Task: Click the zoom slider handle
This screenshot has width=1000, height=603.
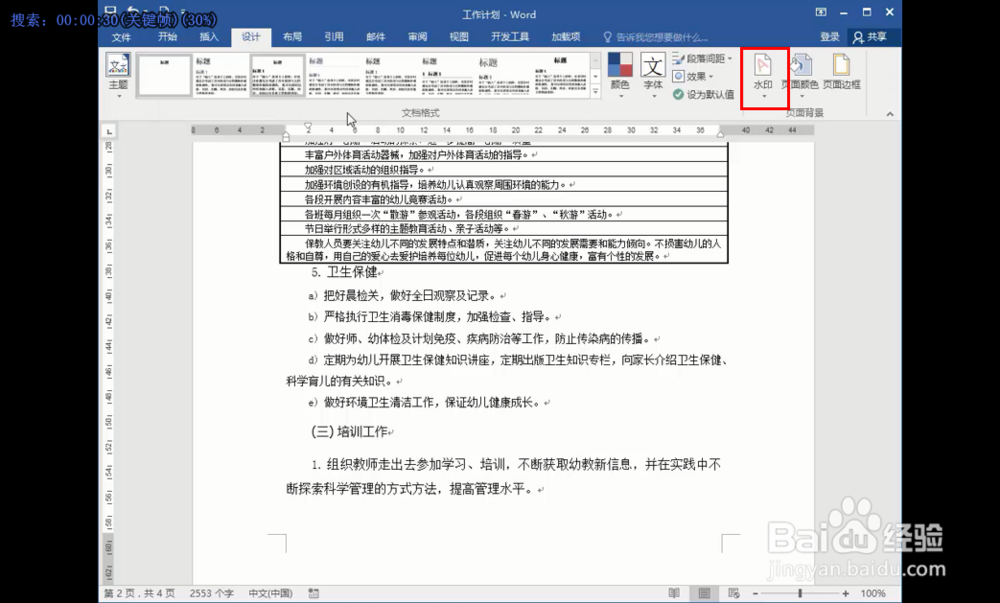Action: click(x=800, y=593)
